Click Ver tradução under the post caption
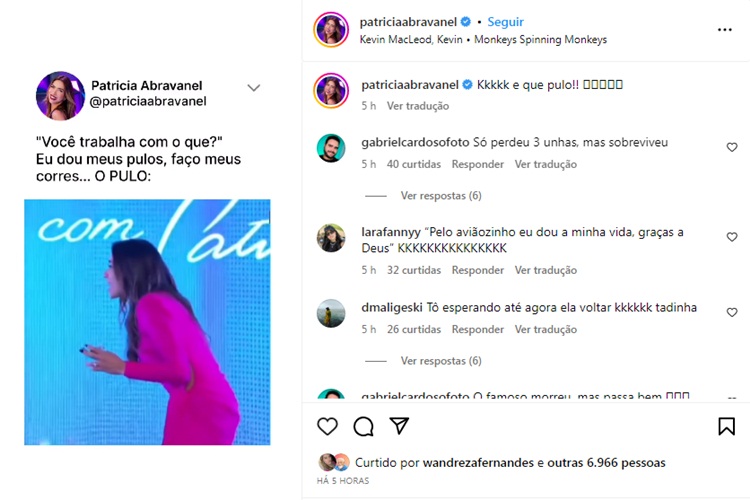 418,106
